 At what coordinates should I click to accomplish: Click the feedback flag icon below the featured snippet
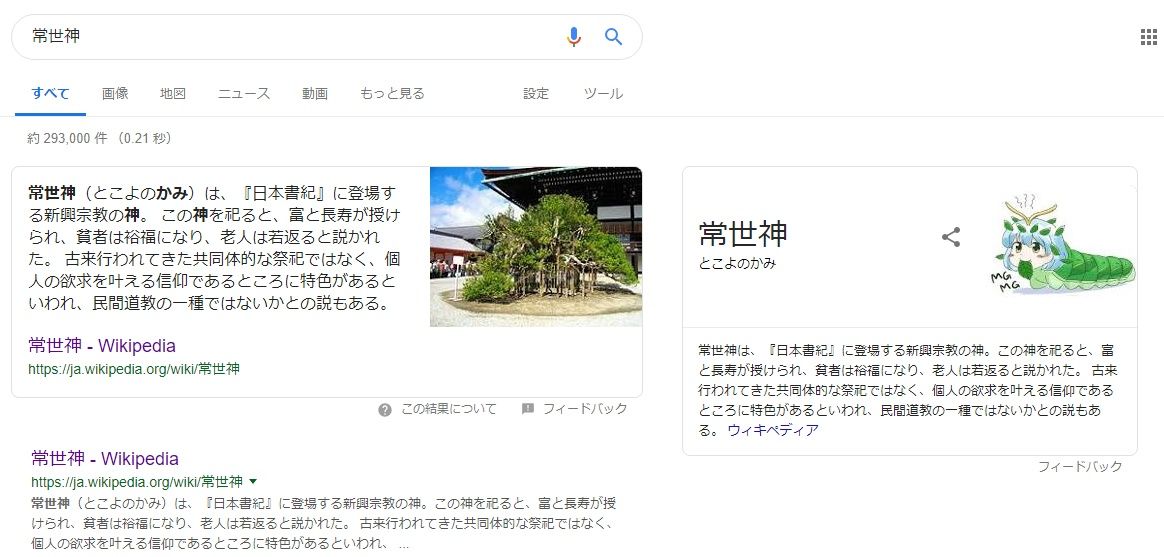[528, 409]
